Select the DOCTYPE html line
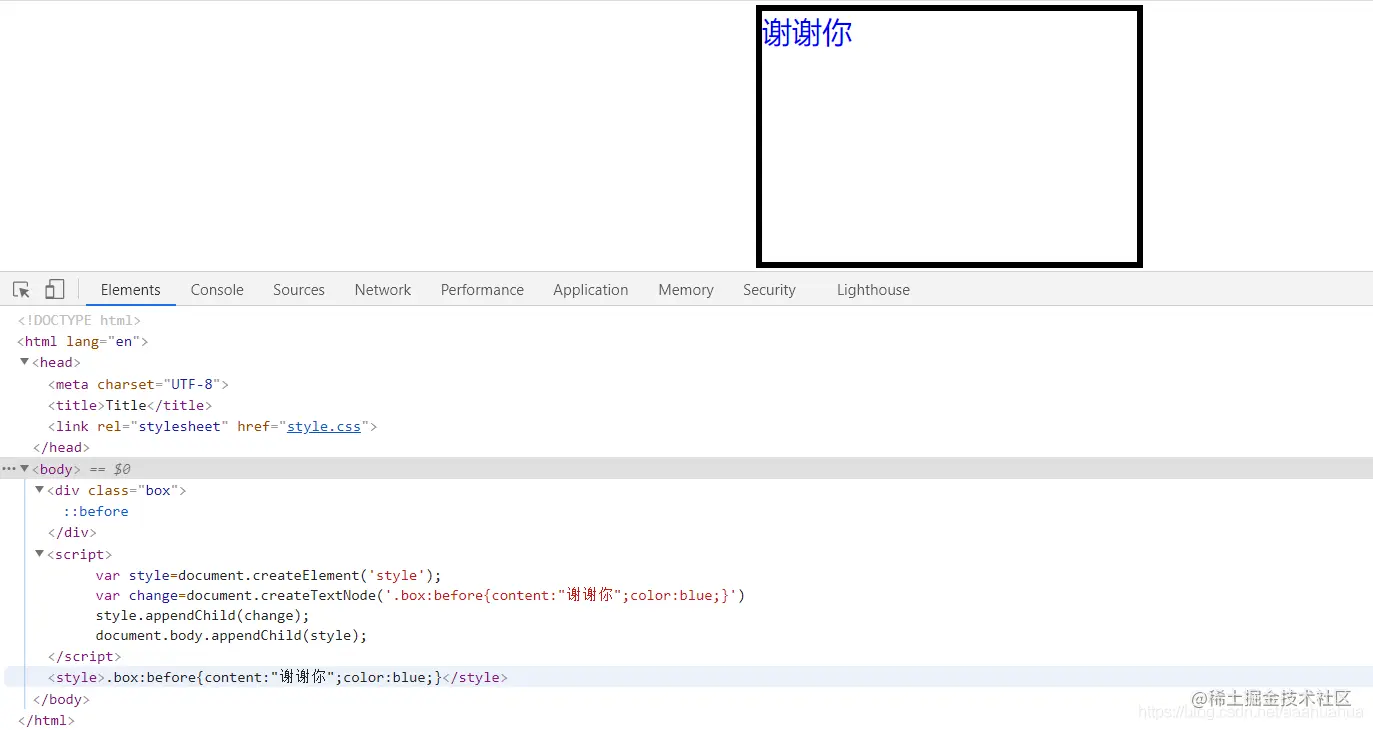This screenshot has width=1373, height=730. coord(79,320)
